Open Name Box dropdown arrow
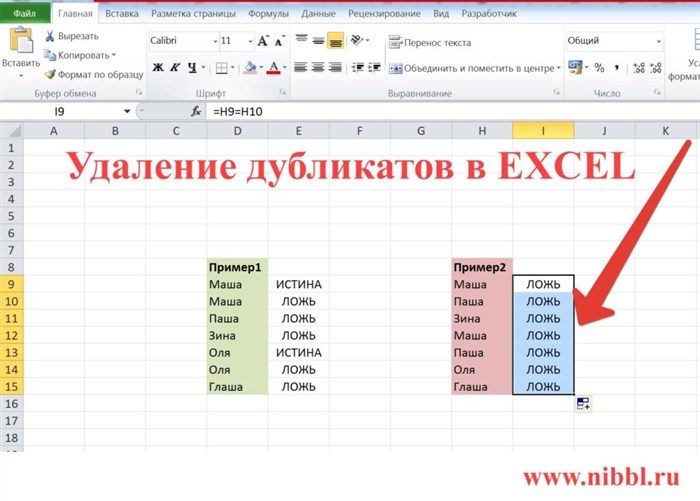Screen dimensions: 700x501 [x=127, y=112]
